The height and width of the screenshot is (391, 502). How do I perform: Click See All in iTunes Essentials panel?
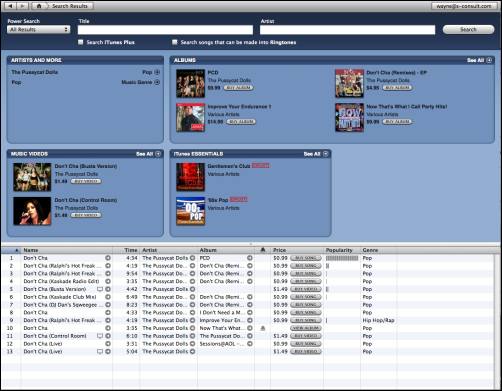[x=316, y=154]
